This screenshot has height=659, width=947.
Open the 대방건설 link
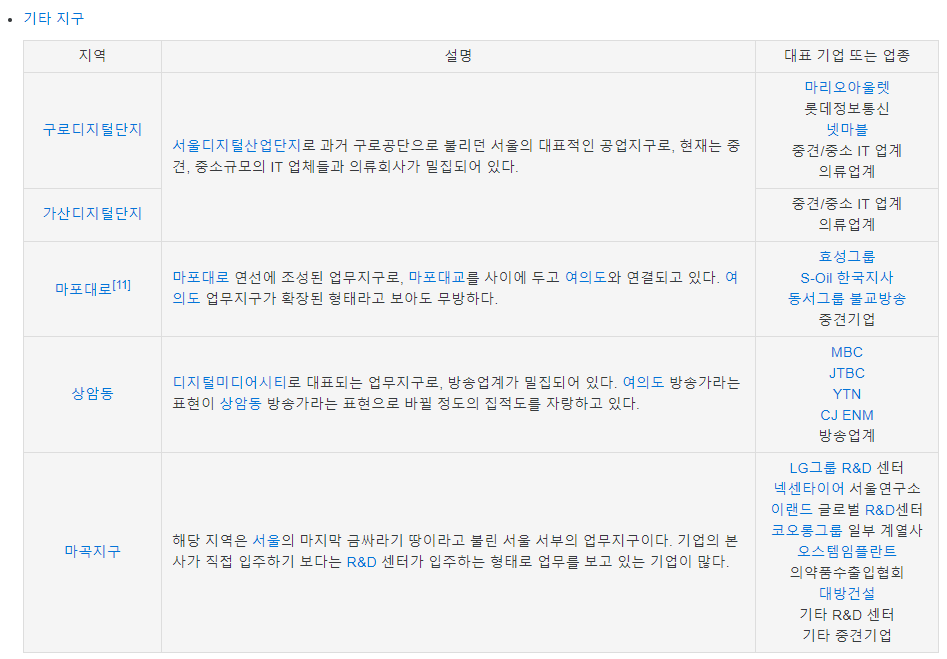click(847, 593)
